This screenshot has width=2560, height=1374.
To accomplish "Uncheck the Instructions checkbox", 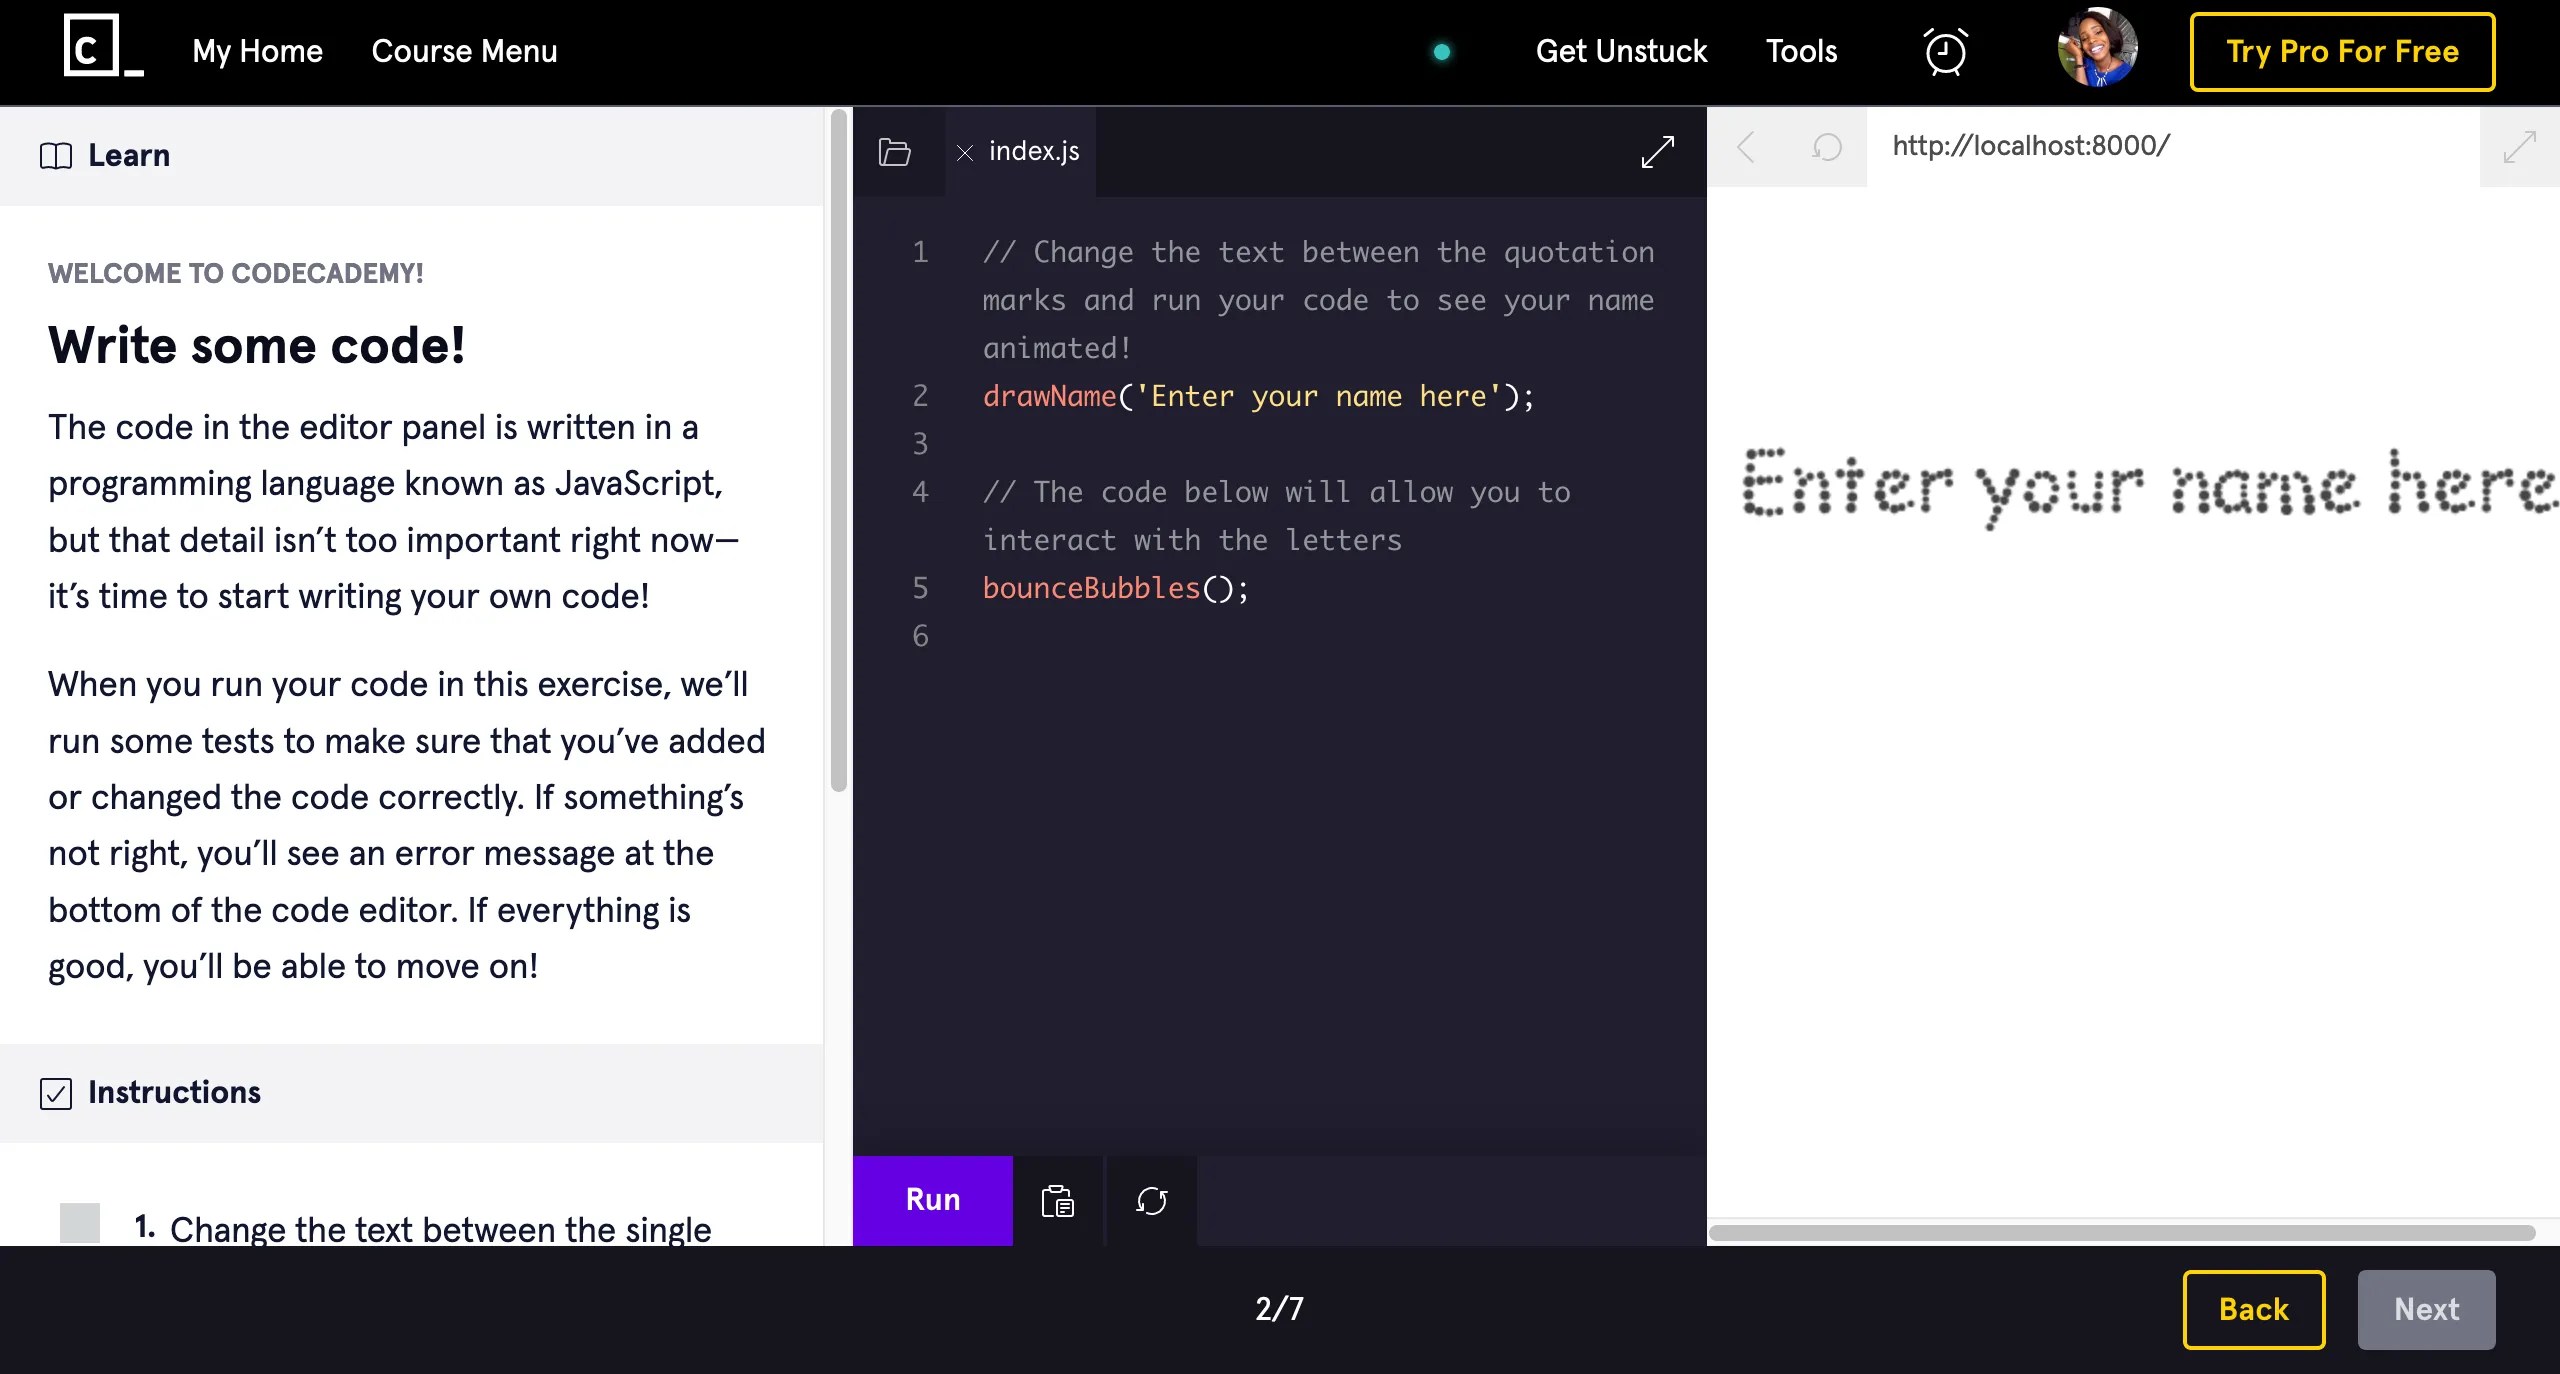I will (56, 1093).
